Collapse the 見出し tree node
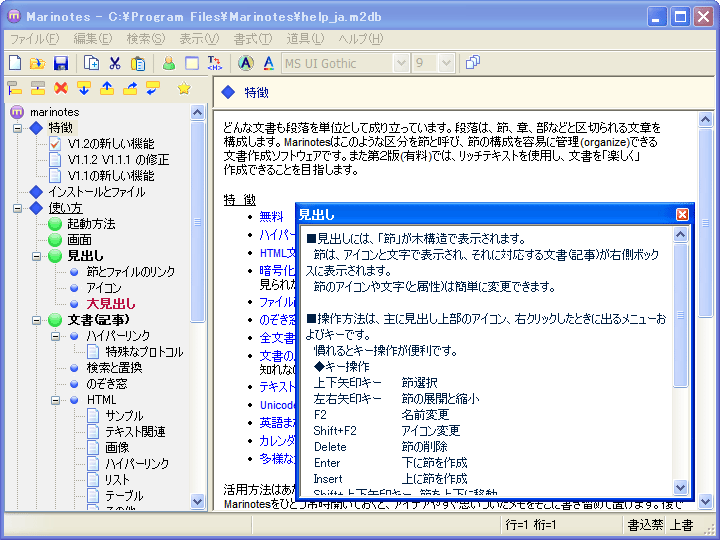The width and height of the screenshot is (720, 540). 36,256
